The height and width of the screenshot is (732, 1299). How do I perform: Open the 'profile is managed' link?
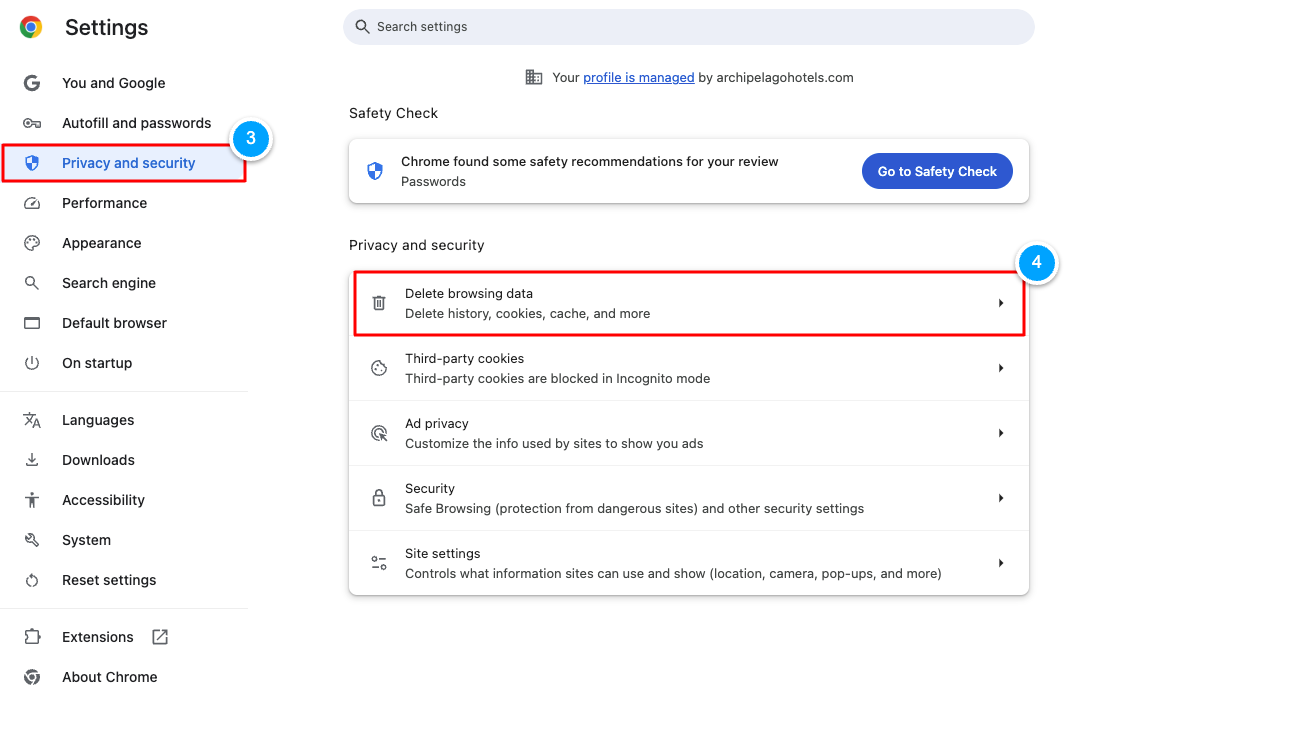(x=638, y=77)
